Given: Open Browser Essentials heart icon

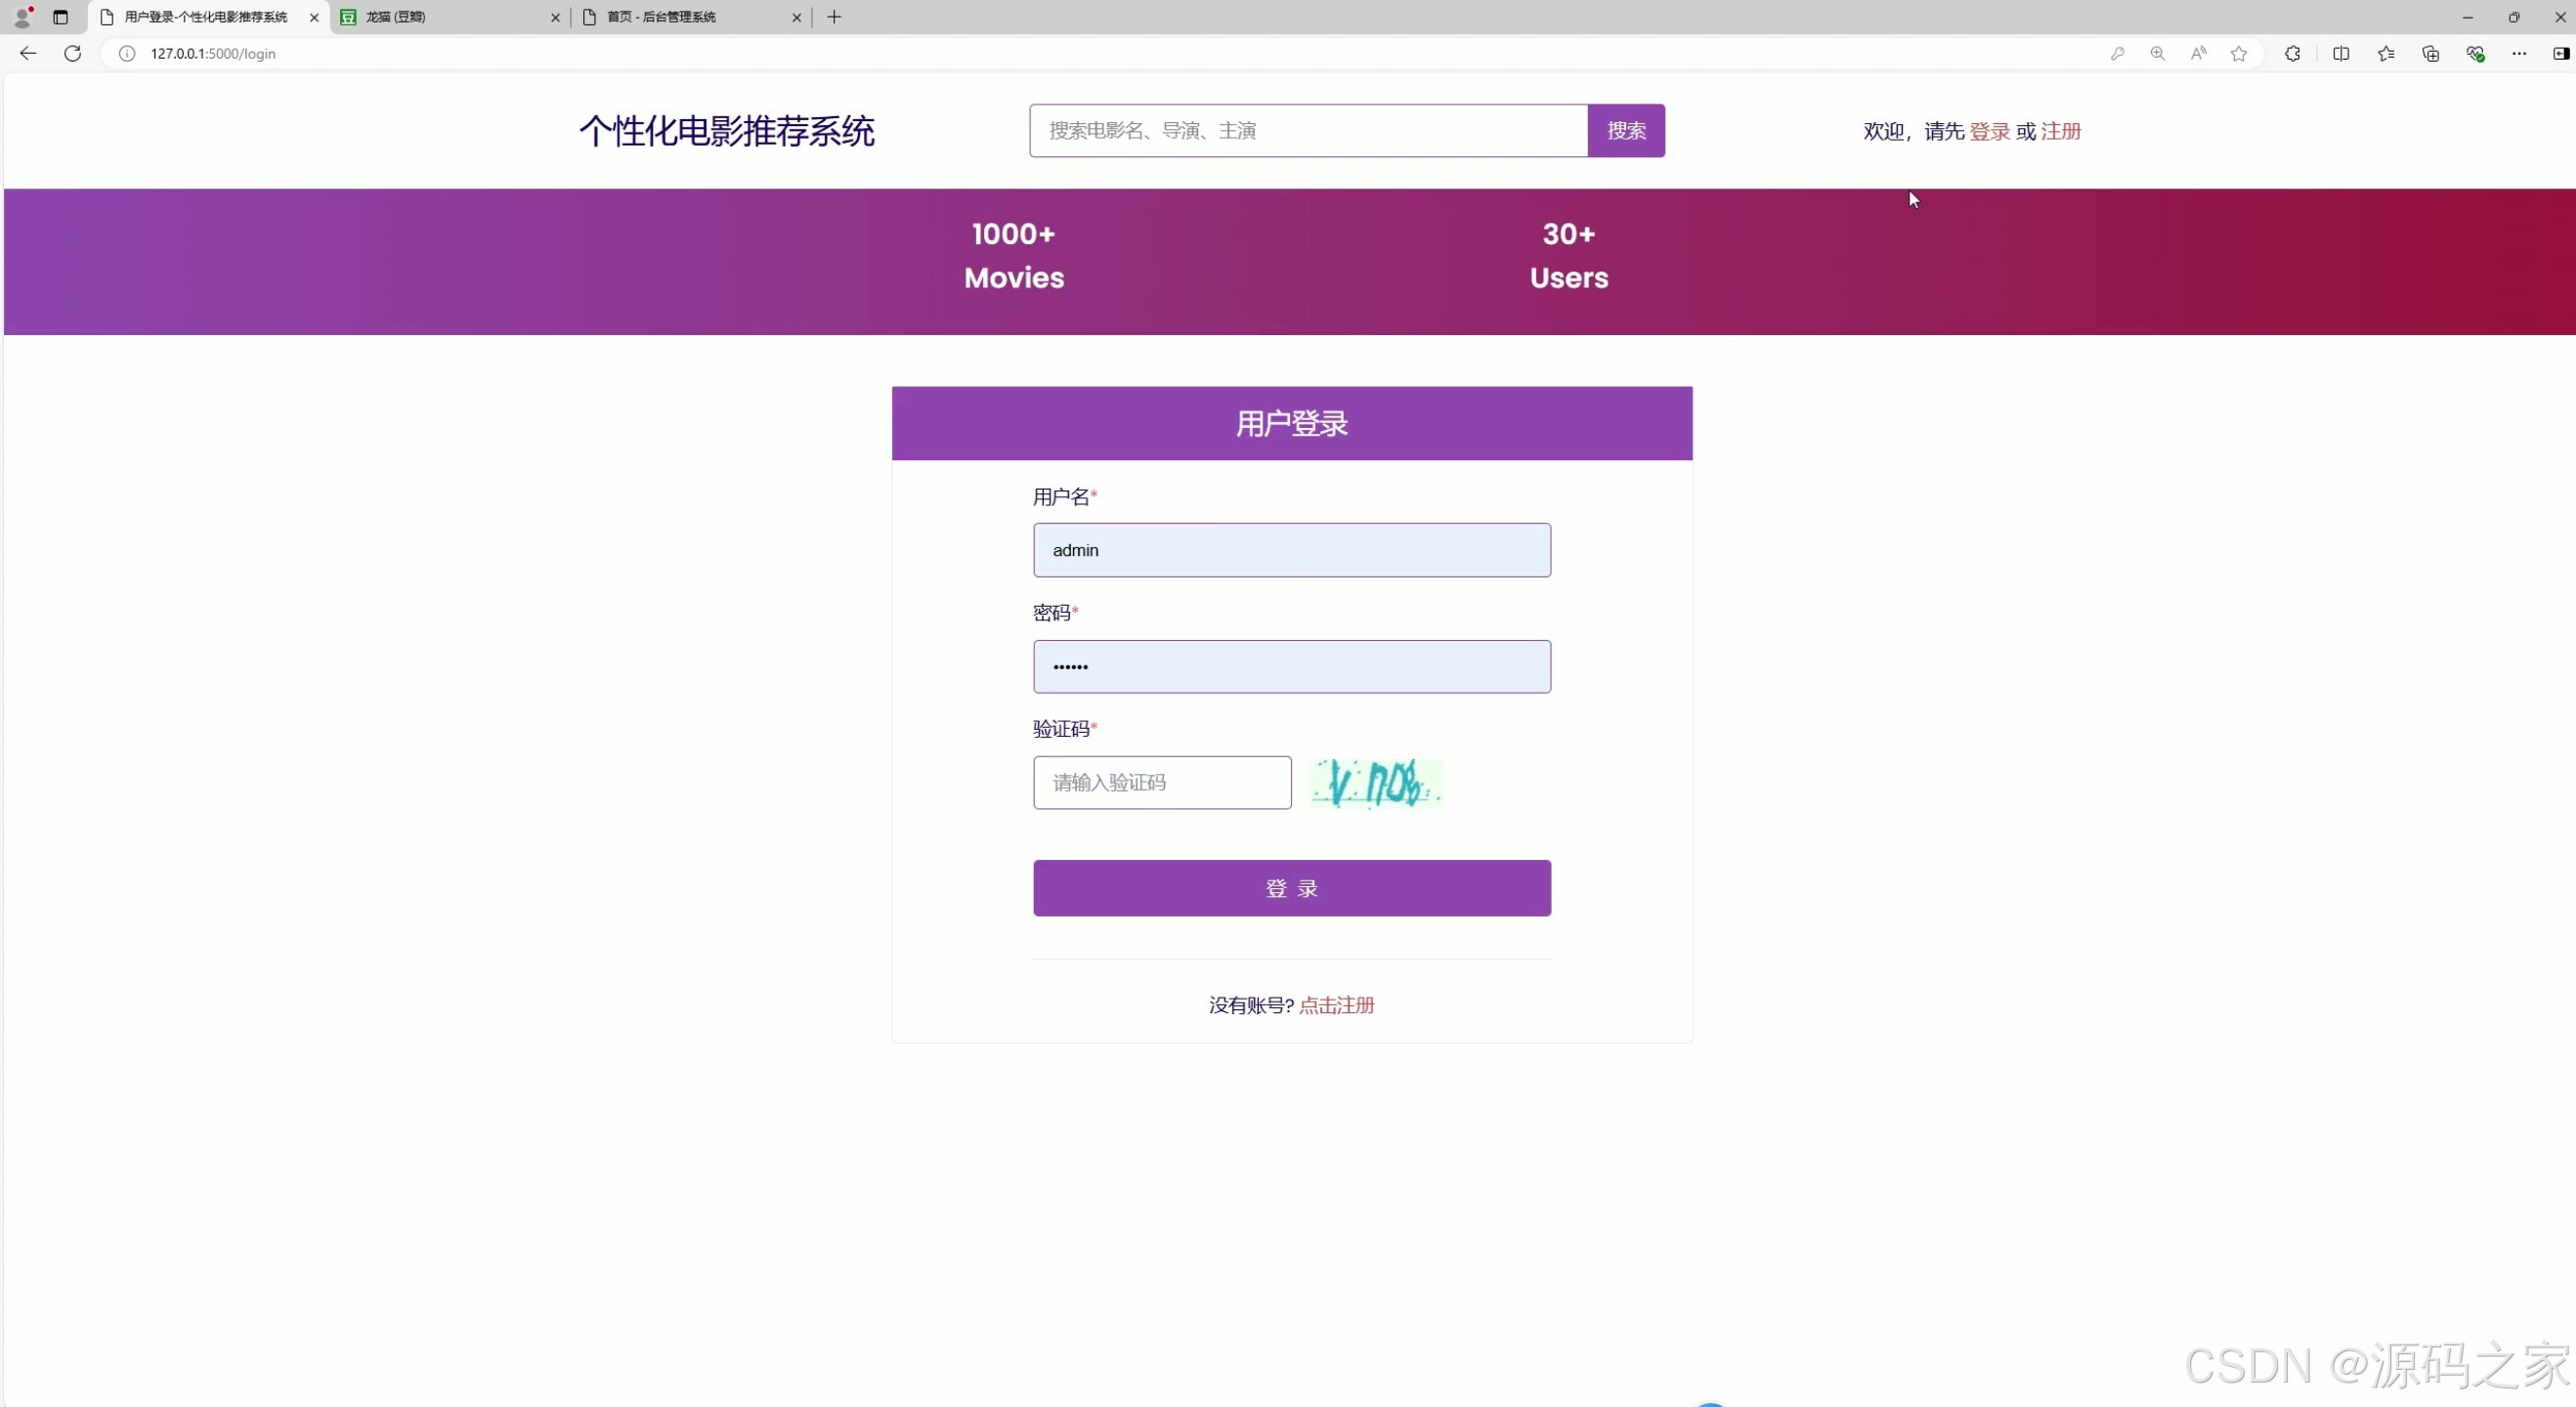Looking at the screenshot, I should 2476,54.
